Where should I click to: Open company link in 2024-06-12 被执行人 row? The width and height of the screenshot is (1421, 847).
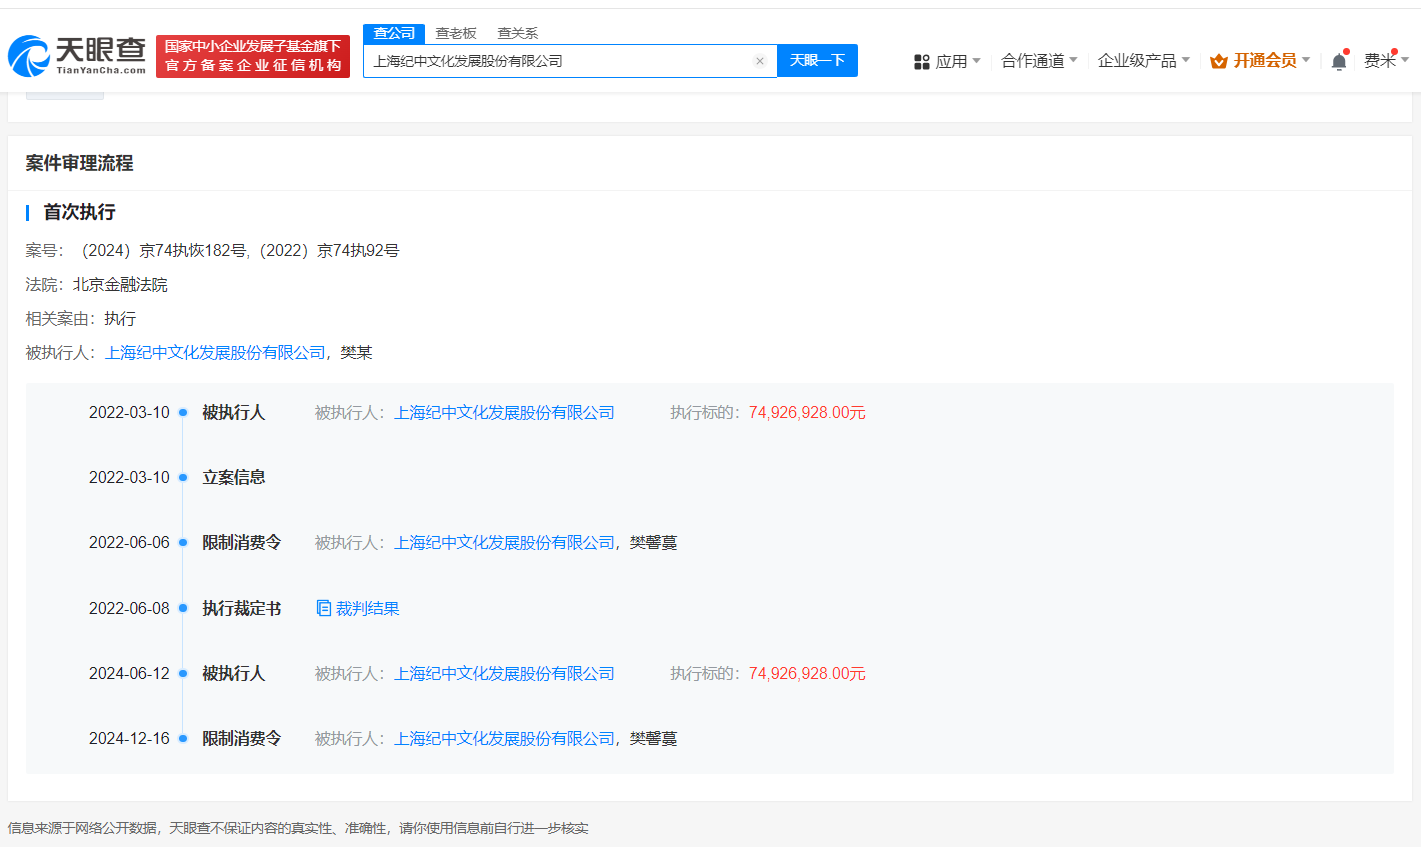tap(504, 674)
